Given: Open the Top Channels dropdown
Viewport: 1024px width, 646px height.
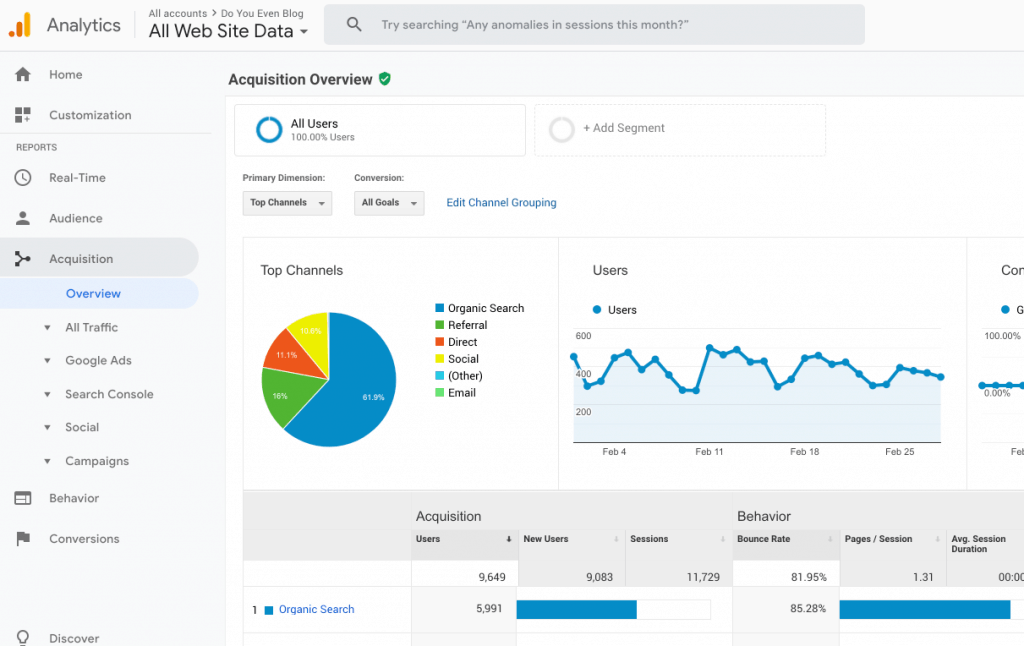Looking at the screenshot, I should click(x=287, y=203).
